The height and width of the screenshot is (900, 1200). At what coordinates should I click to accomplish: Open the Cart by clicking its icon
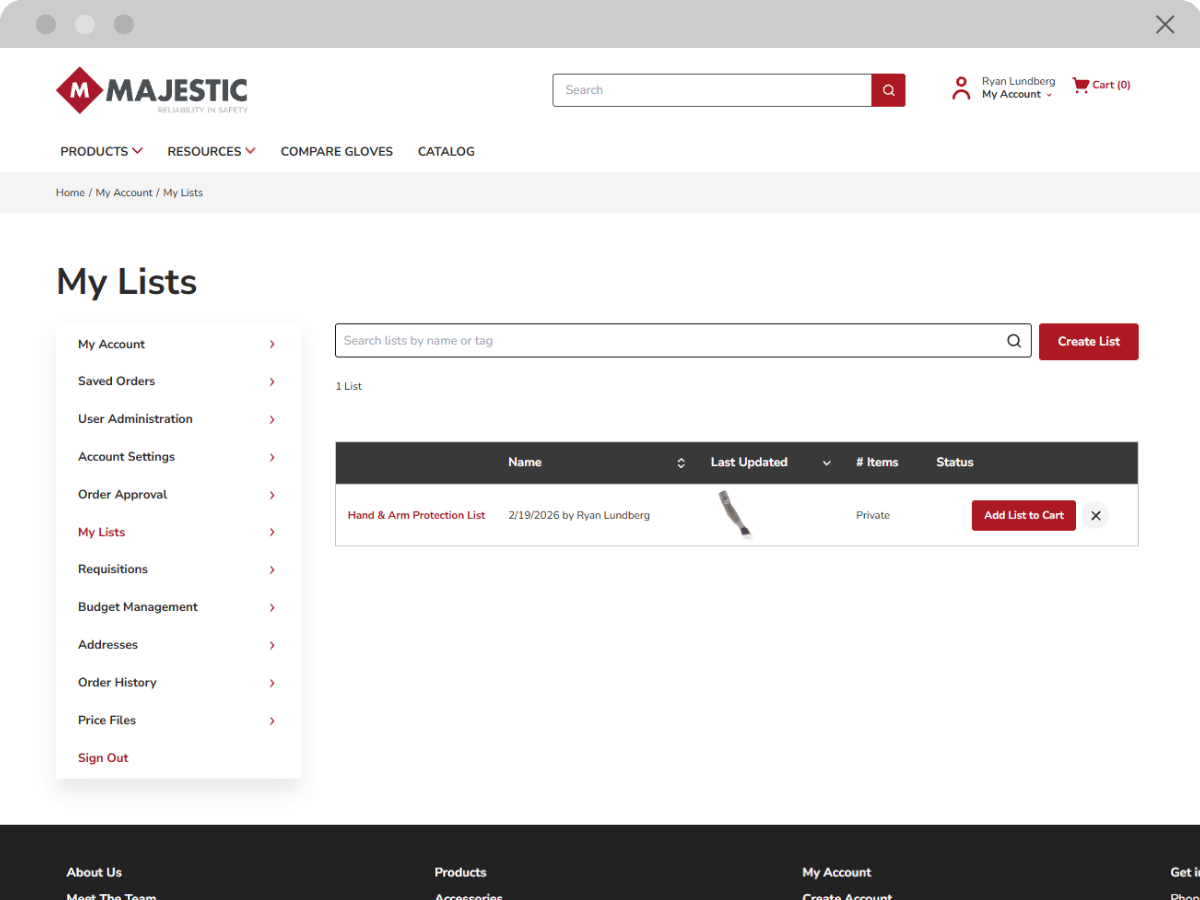[x=1080, y=85]
